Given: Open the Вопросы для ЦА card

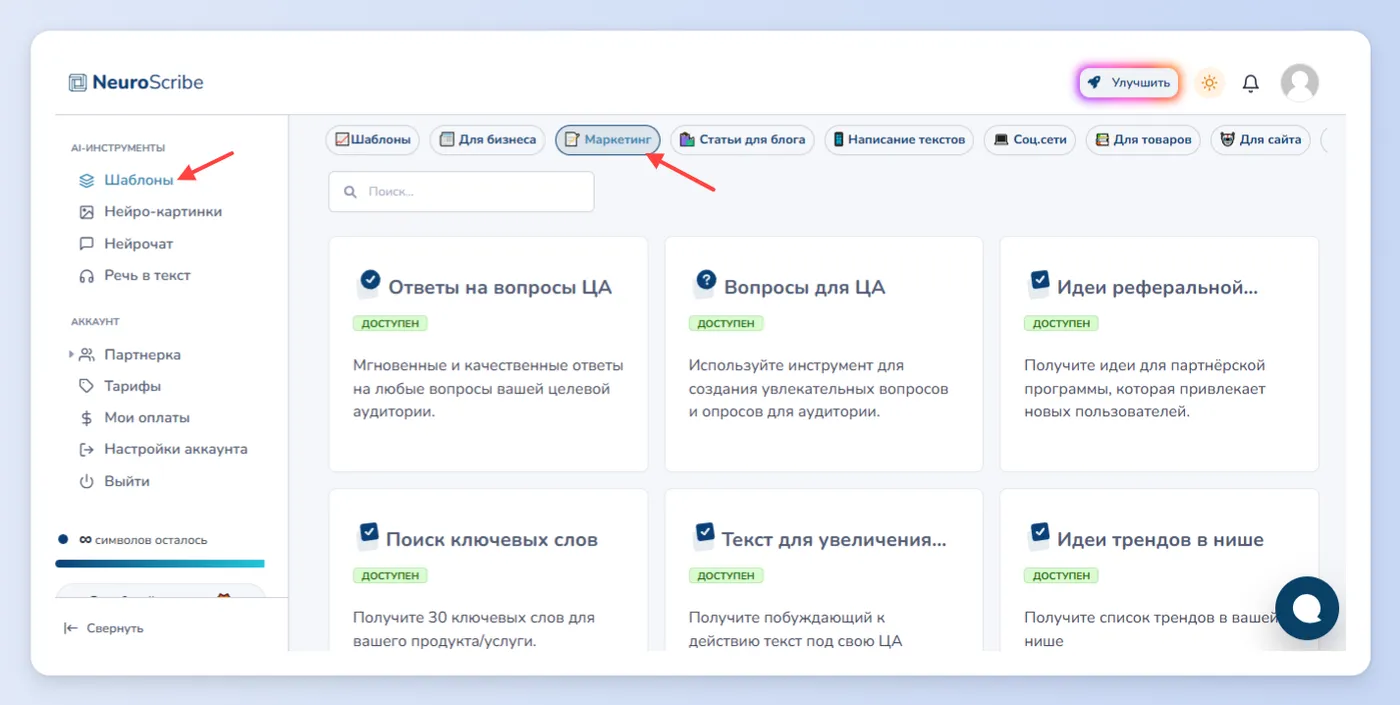Looking at the screenshot, I should 824,354.
